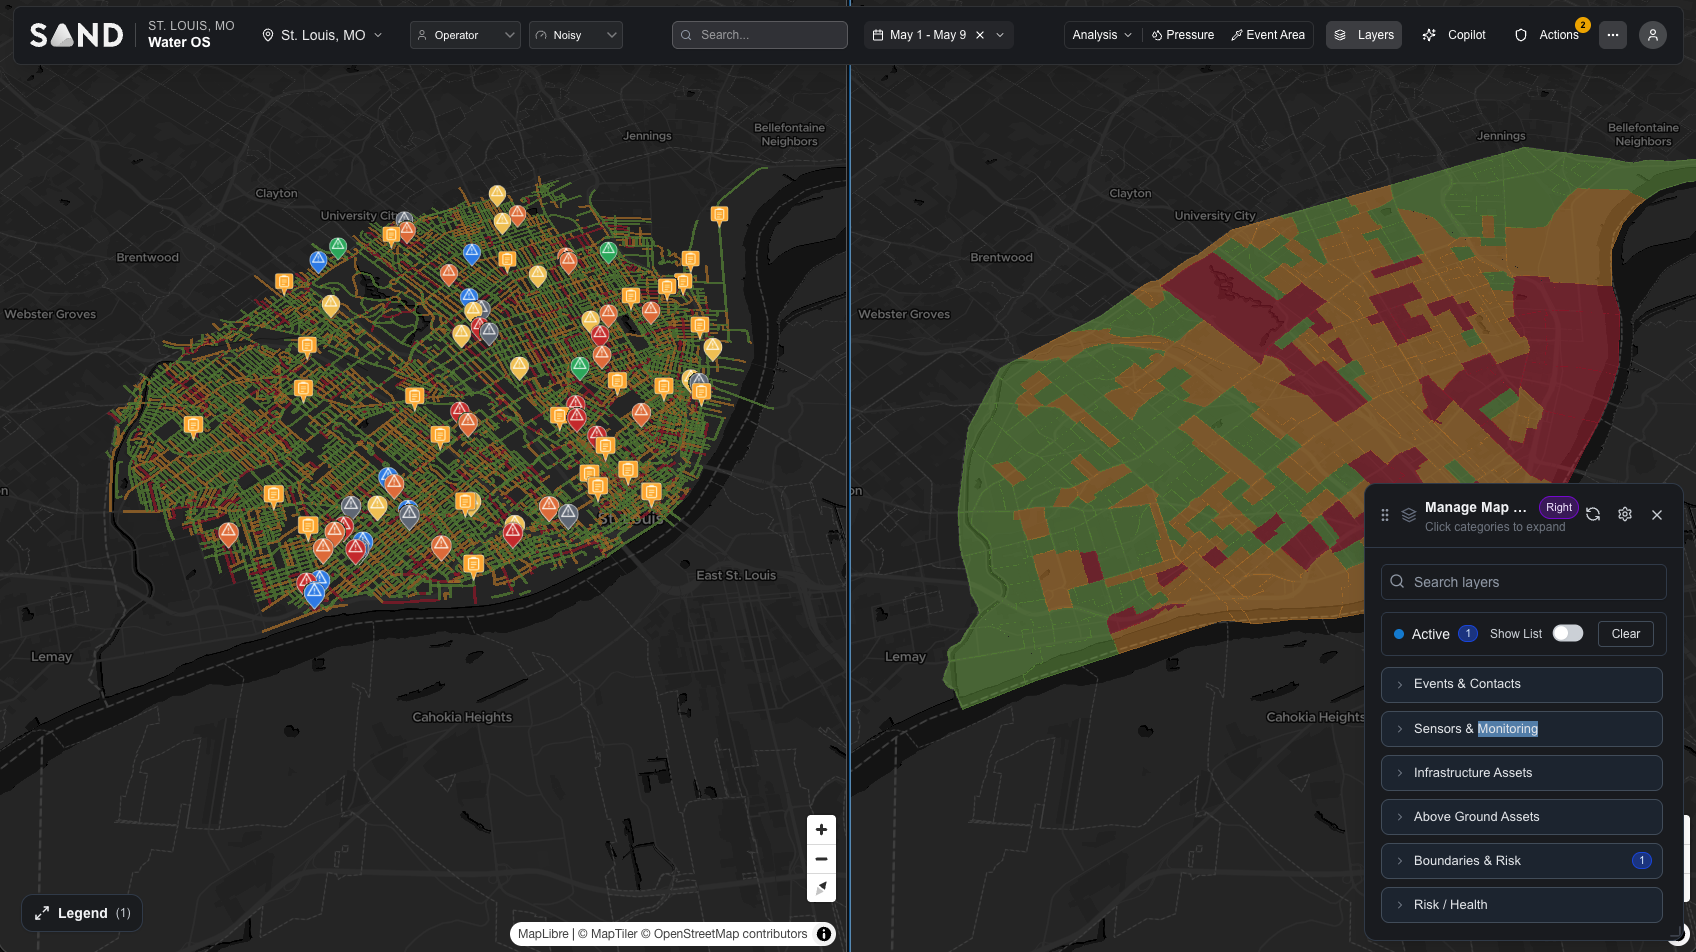Reset map bearing with the compass icon
The width and height of the screenshot is (1696, 952).
click(x=821, y=888)
